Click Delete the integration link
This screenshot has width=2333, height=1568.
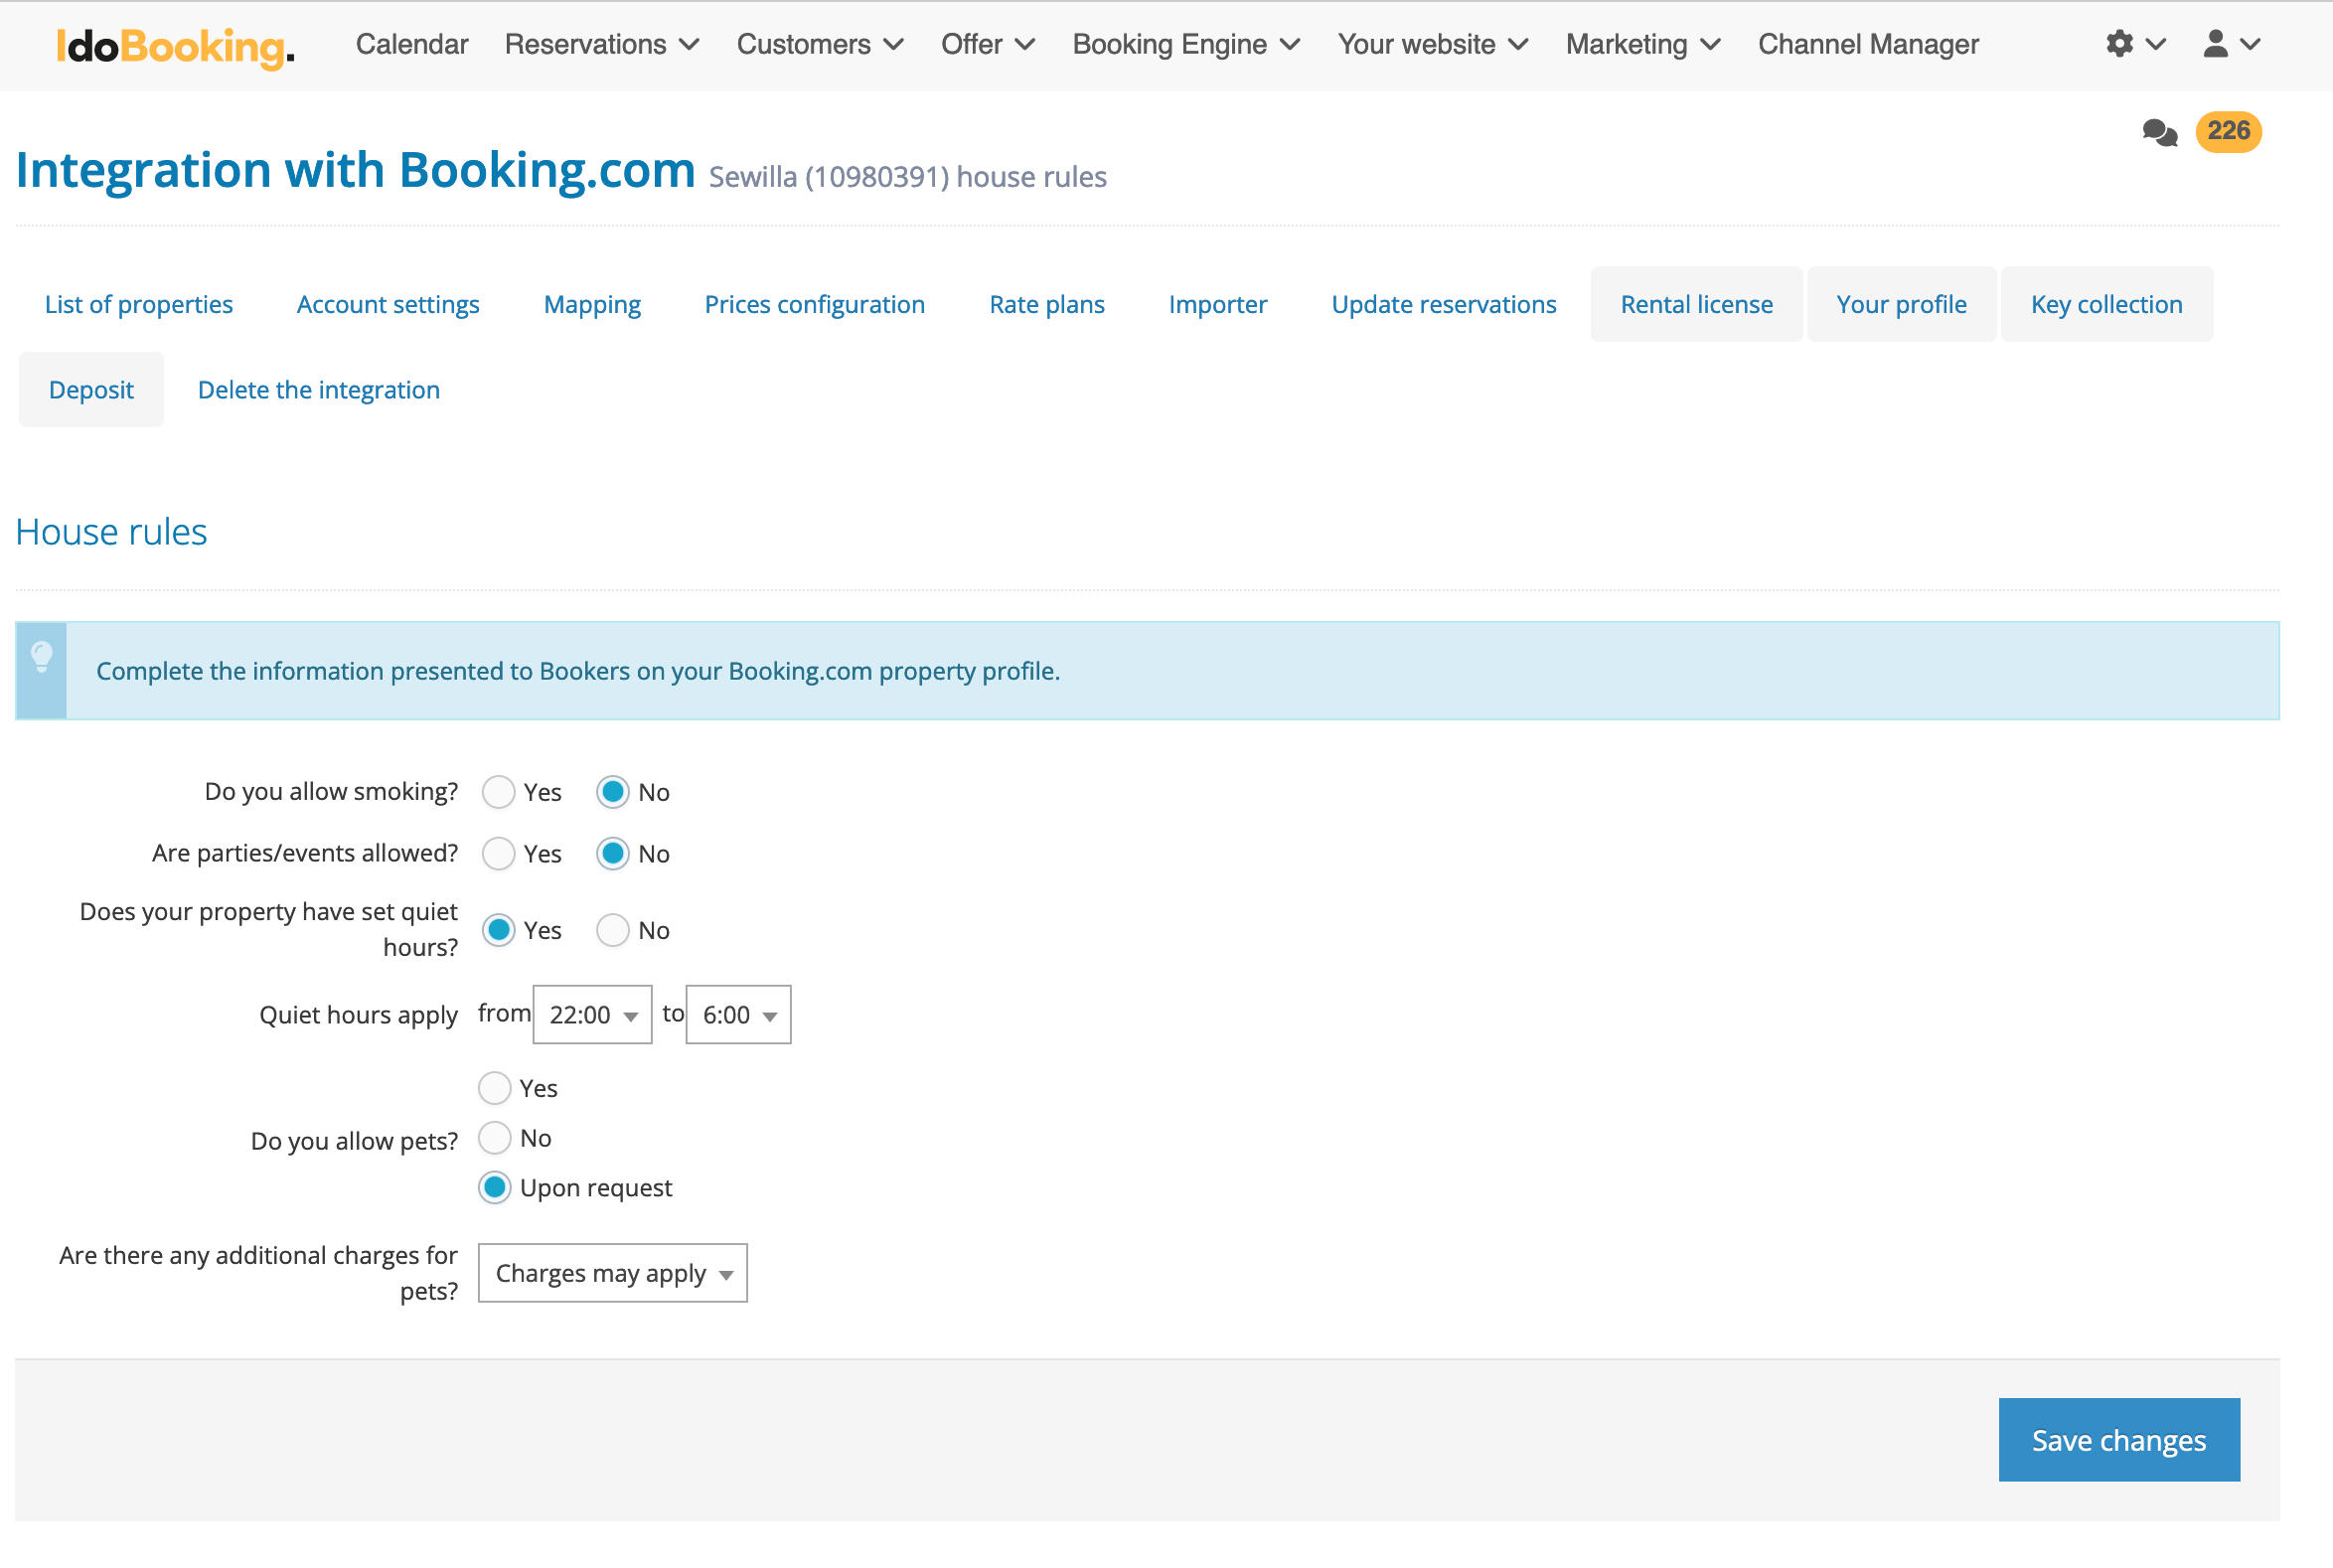click(319, 390)
